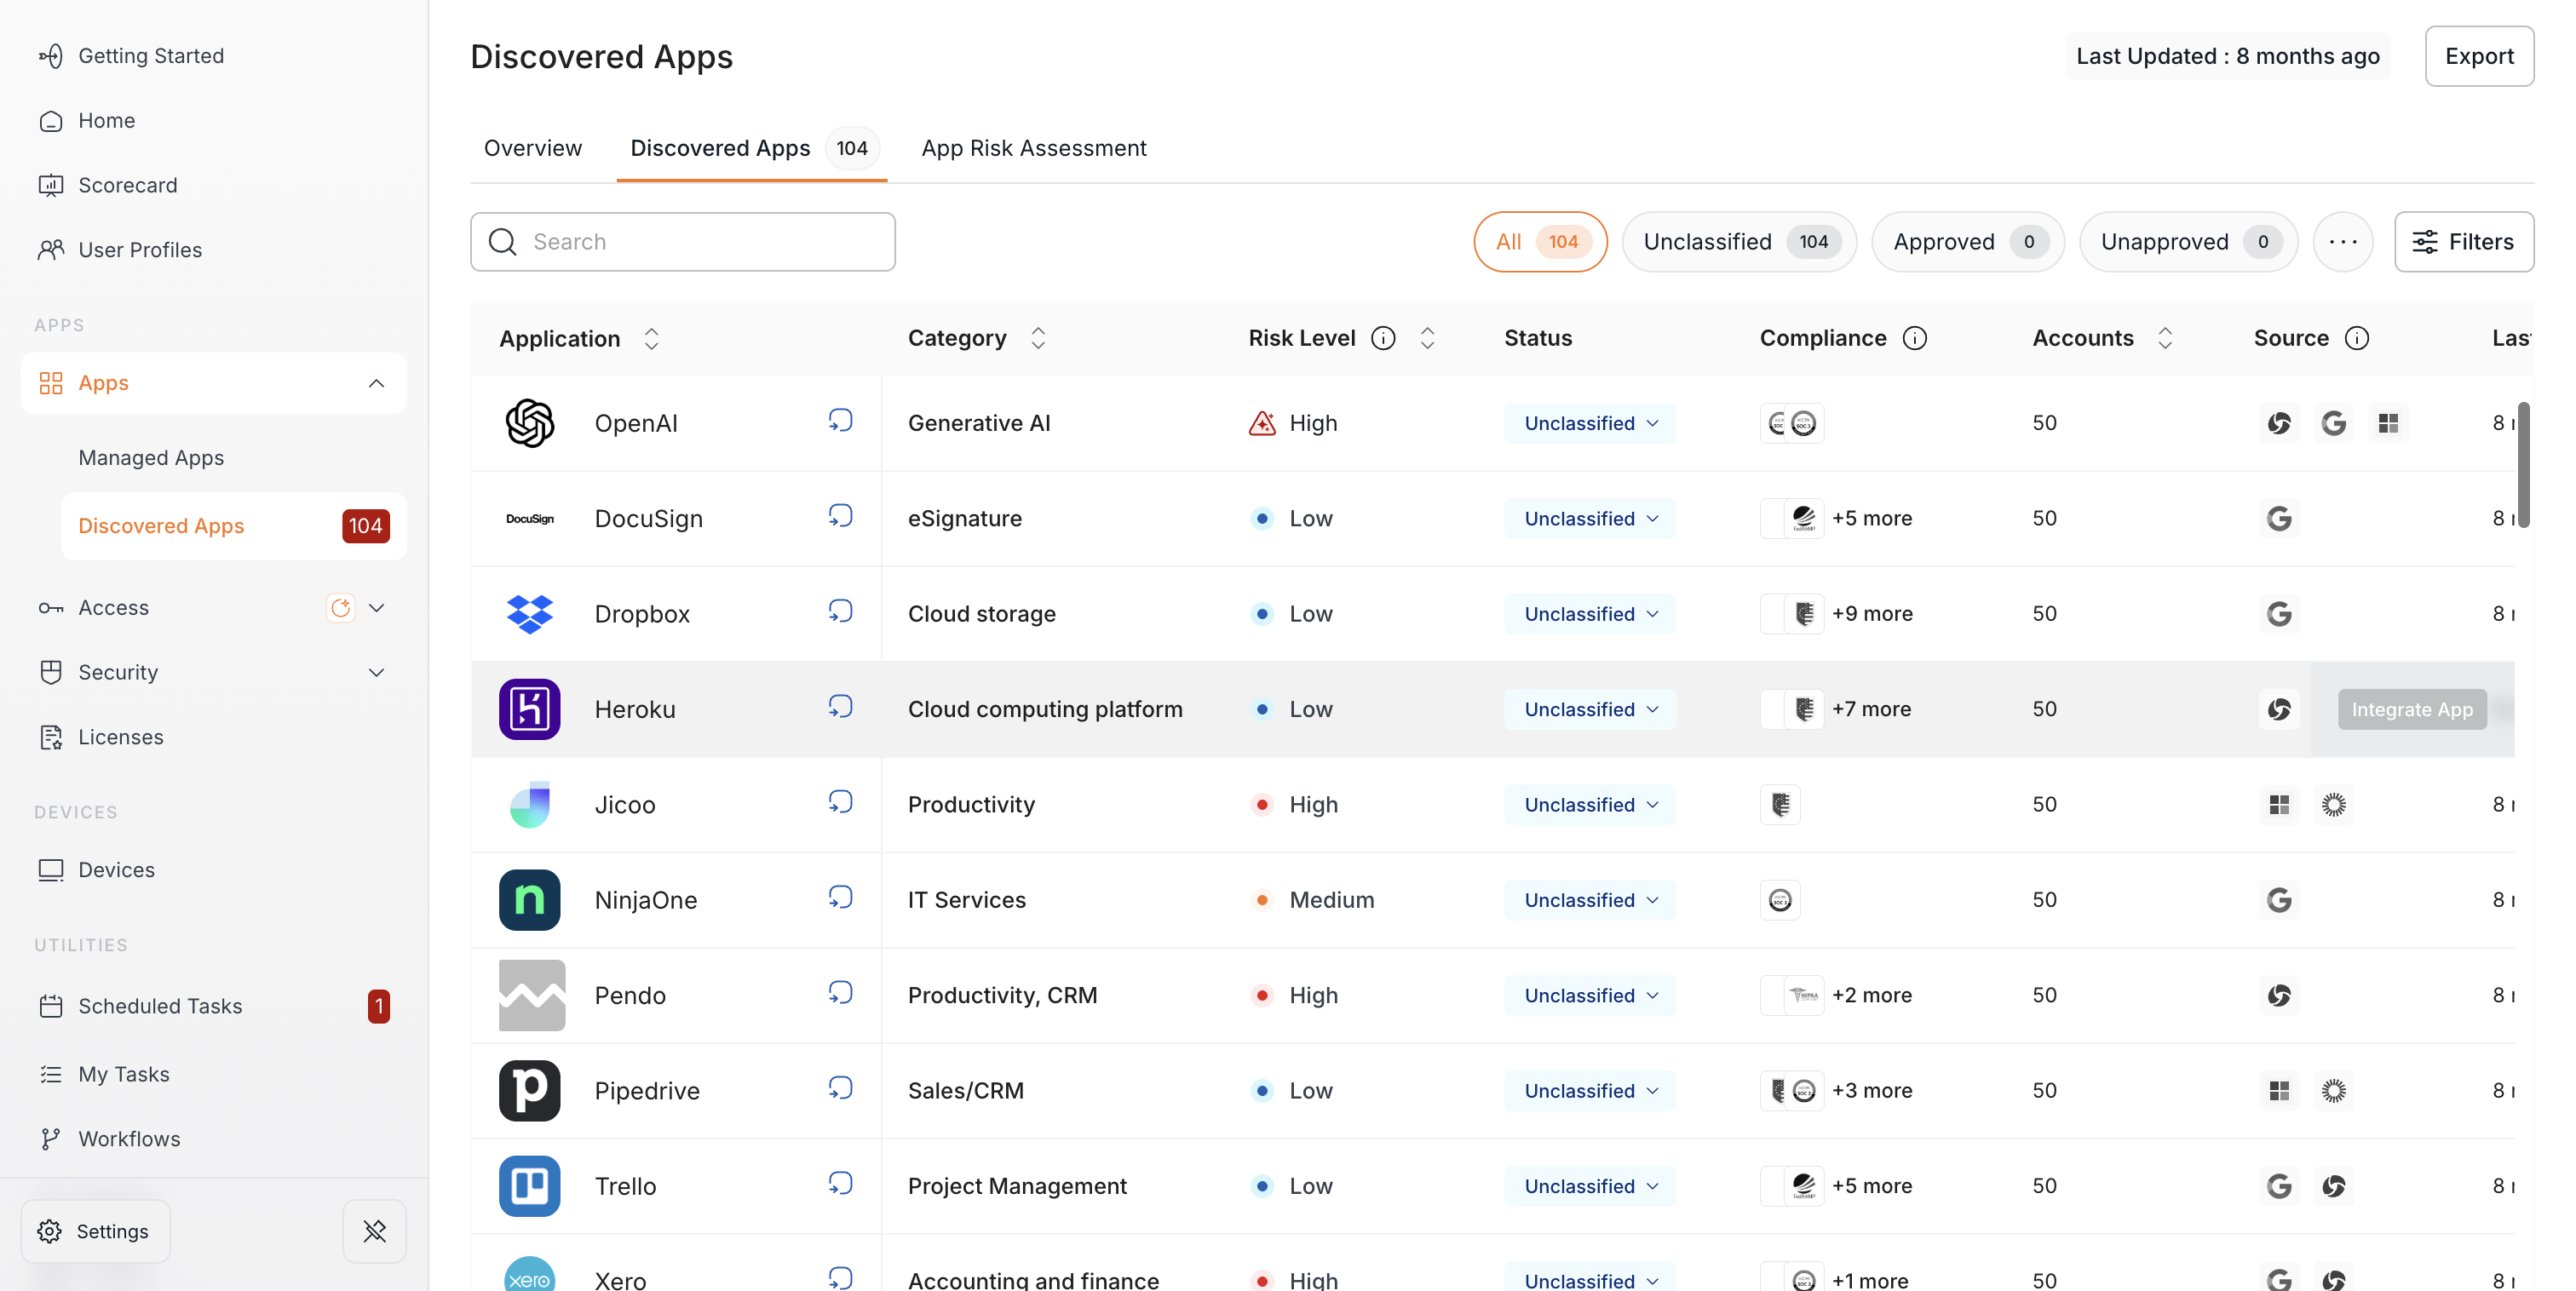This screenshot has height=1291, width=2576.
Task: Click the Dropbox logo icon
Action: tap(530, 614)
